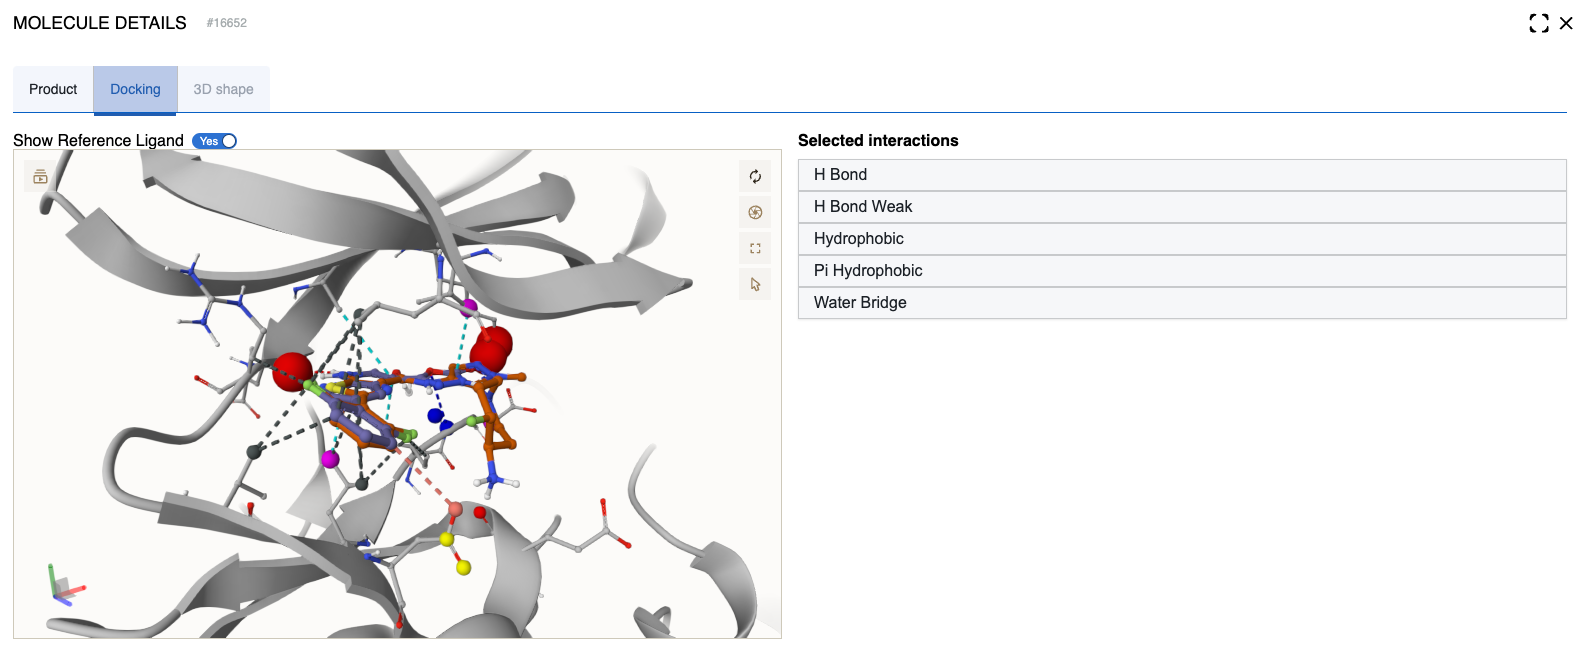Open the animation snapshots panel icon
This screenshot has width=1577, height=667.
(40, 177)
